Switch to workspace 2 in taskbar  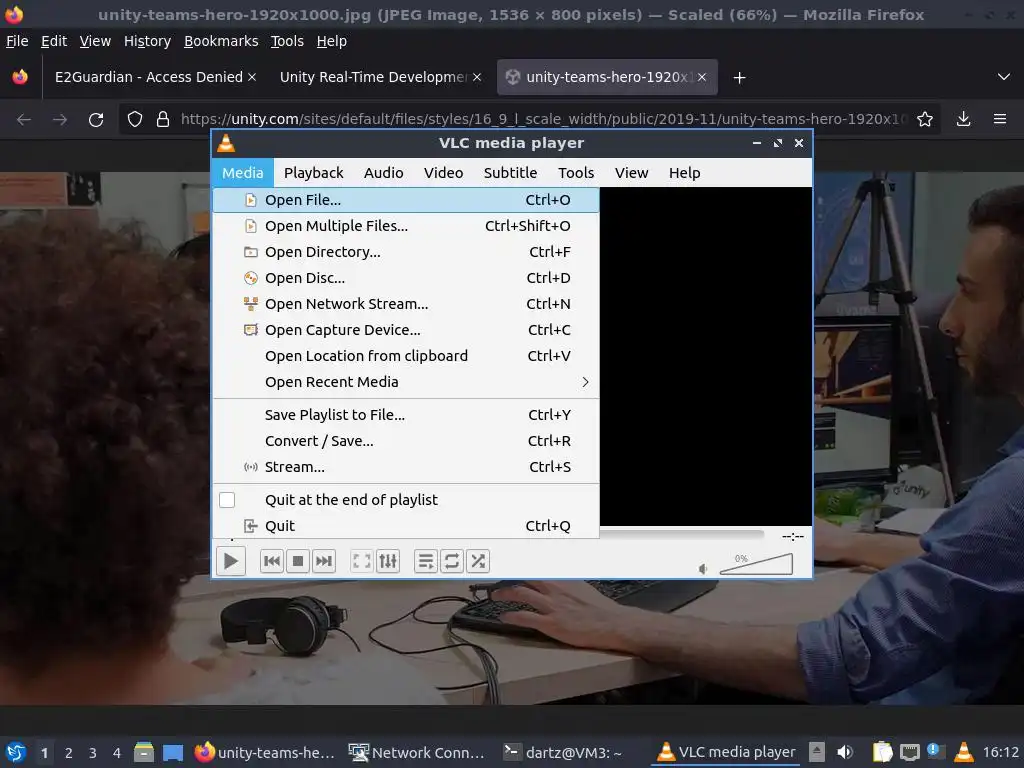[69, 753]
